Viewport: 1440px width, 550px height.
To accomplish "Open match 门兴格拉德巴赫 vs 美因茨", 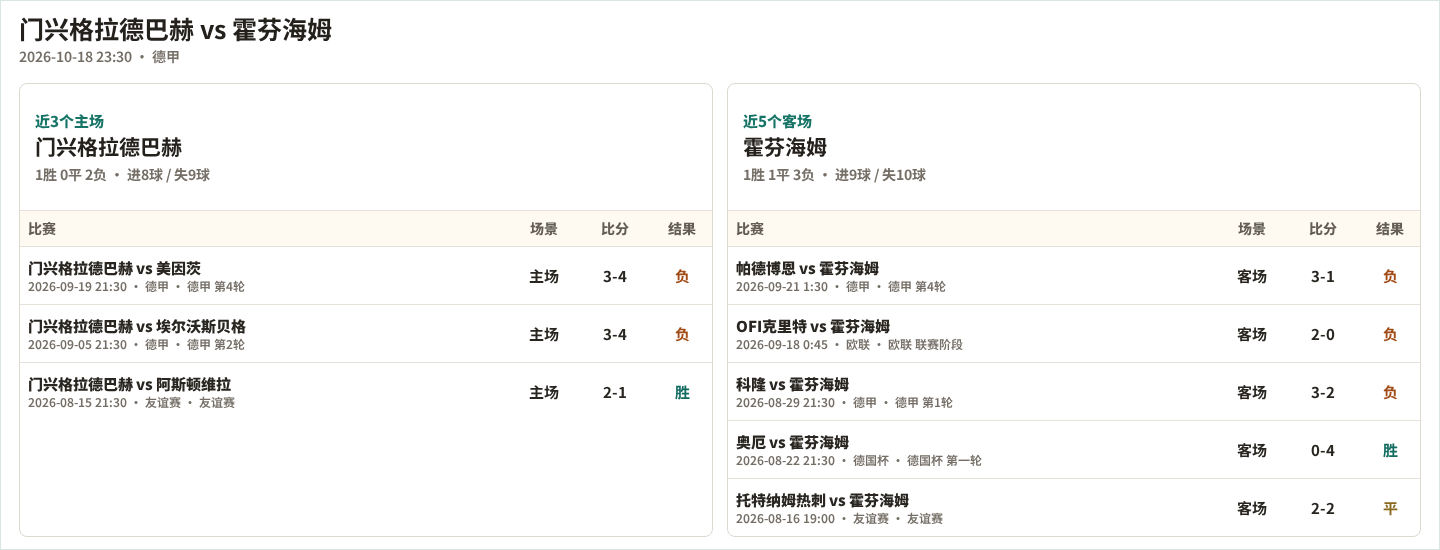I will [x=114, y=268].
